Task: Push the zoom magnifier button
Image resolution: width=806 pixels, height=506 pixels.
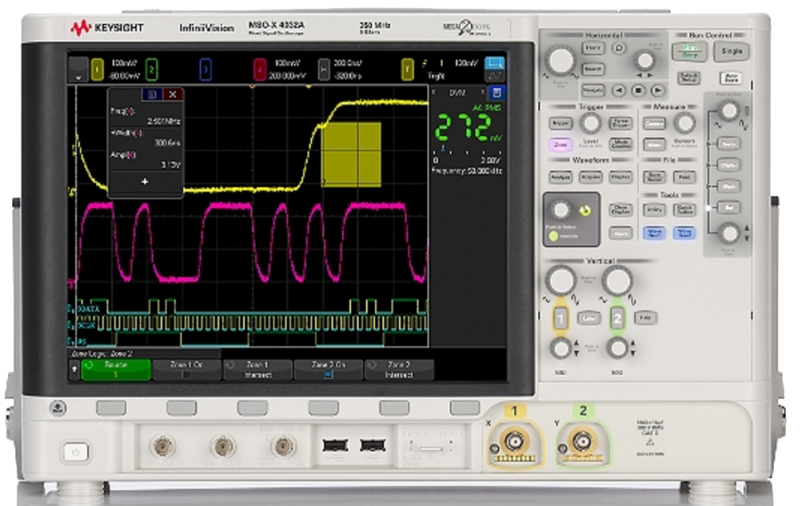Action: click(619, 48)
